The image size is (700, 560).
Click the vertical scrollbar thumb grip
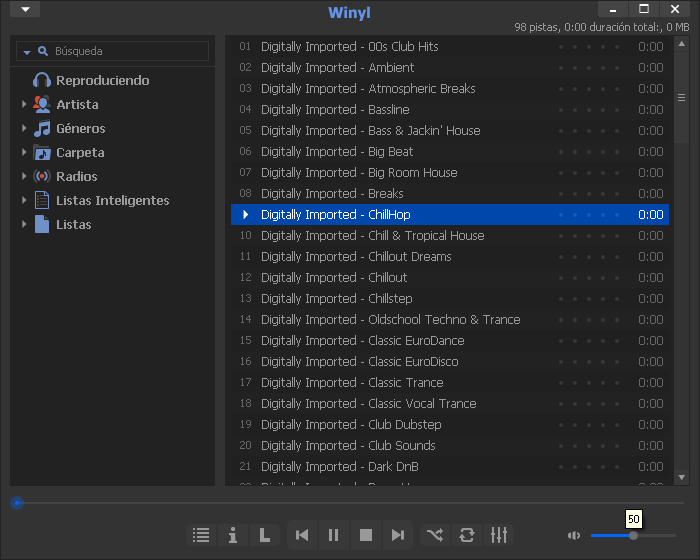coord(681,97)
